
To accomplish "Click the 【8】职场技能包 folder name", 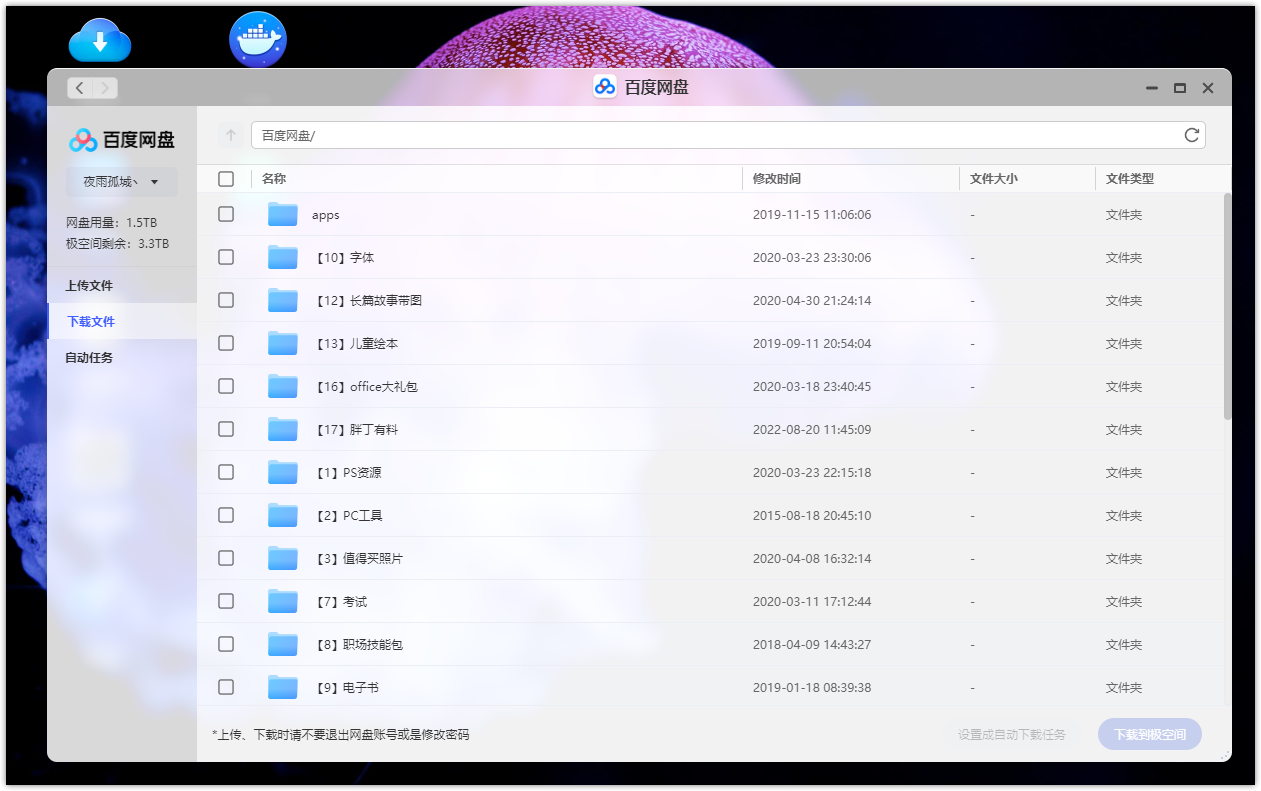I will coord(358,644).
